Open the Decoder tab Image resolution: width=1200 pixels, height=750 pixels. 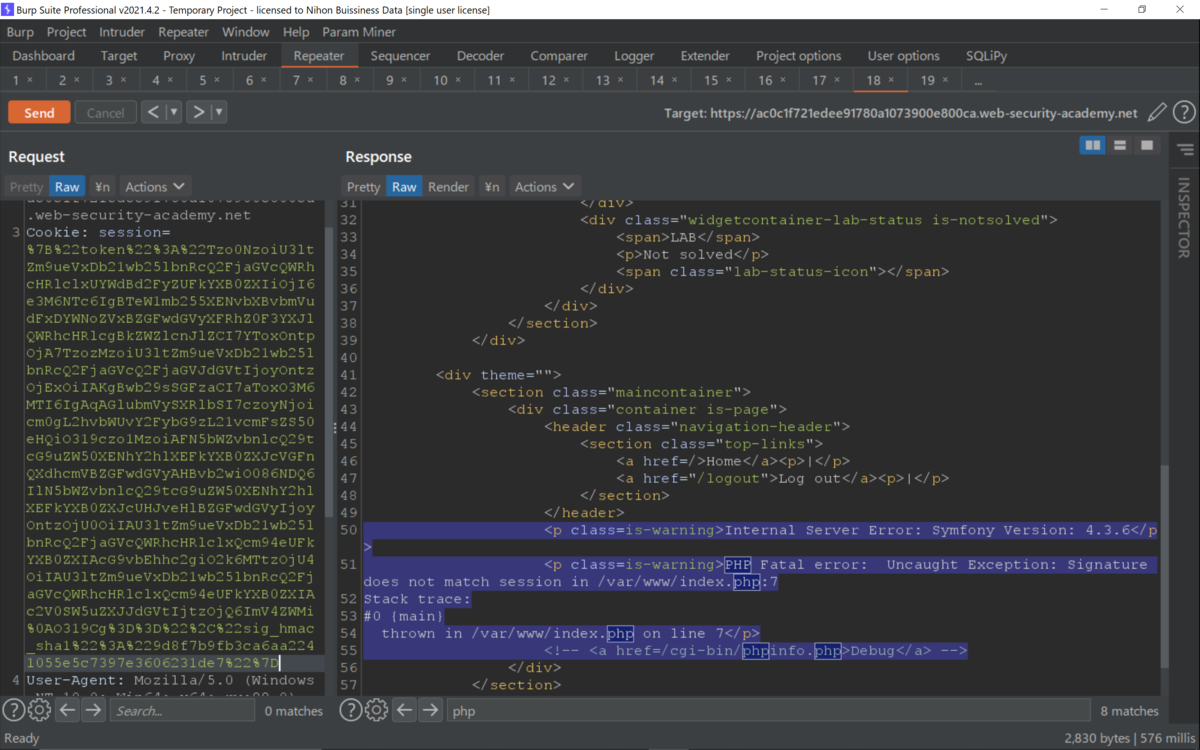coord(480,56)
